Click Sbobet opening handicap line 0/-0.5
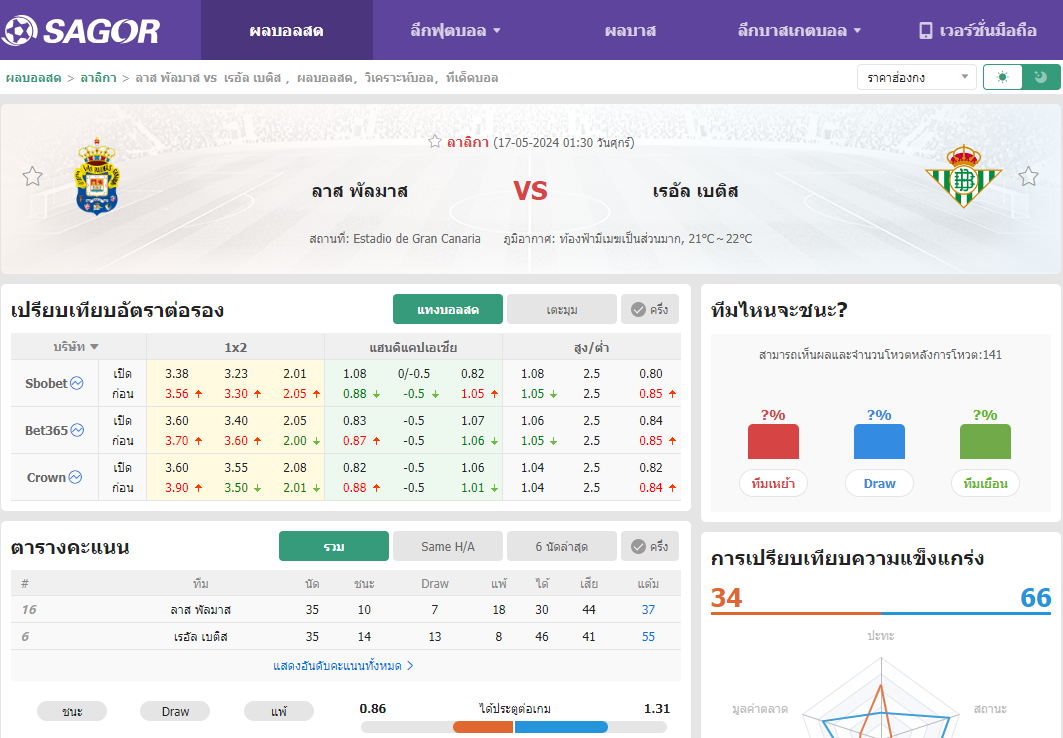Image resolution: width=1063 pixels, height=738 pixels. point(414,373)
